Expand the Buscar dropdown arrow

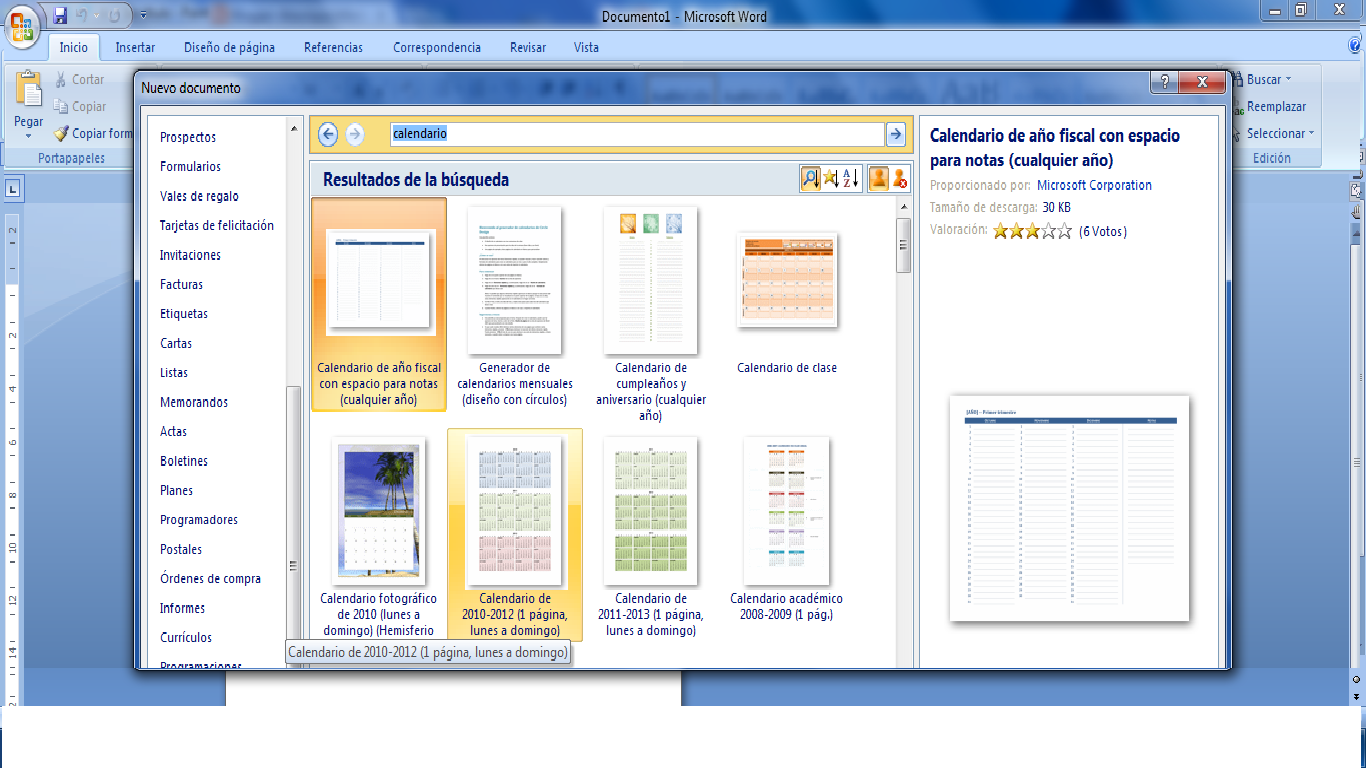pos(1288,80)
